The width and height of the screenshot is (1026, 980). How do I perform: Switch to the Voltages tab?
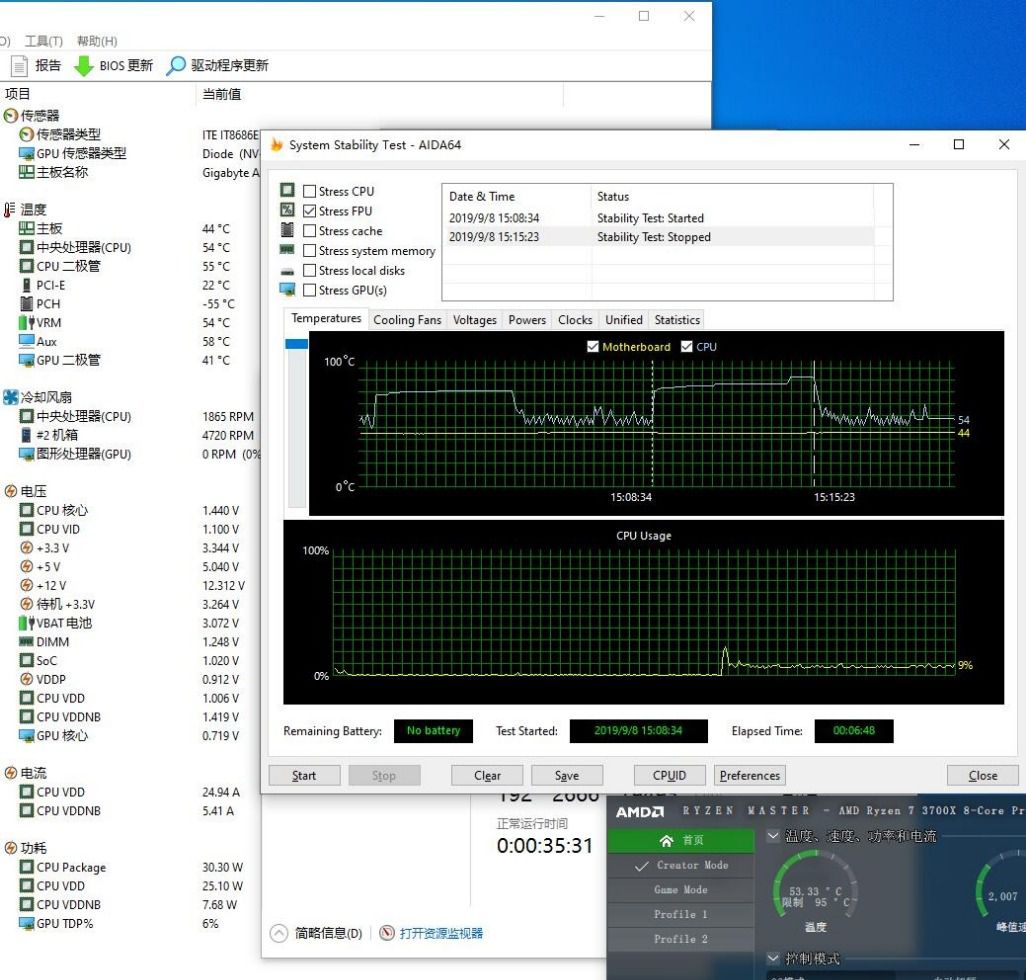[474, 319]
